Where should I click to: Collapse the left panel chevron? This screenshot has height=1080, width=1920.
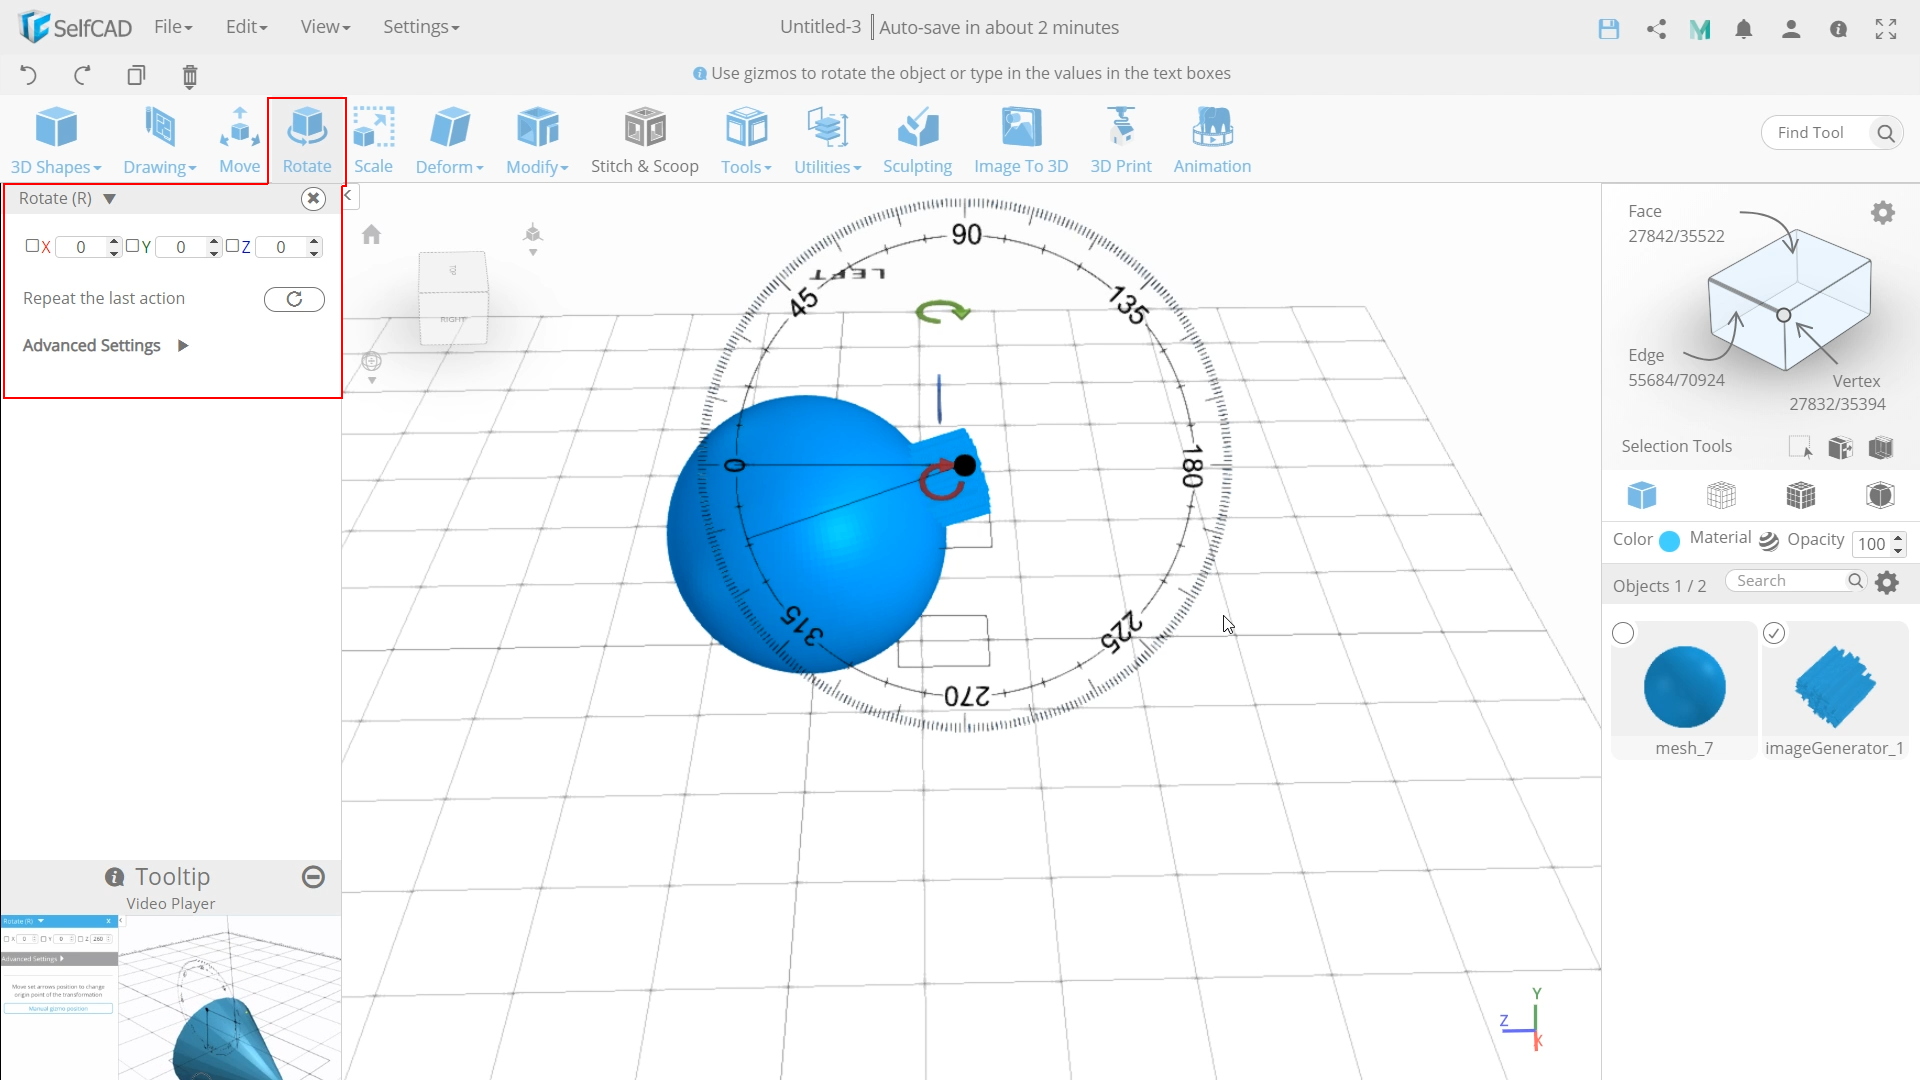coord(348,196)
